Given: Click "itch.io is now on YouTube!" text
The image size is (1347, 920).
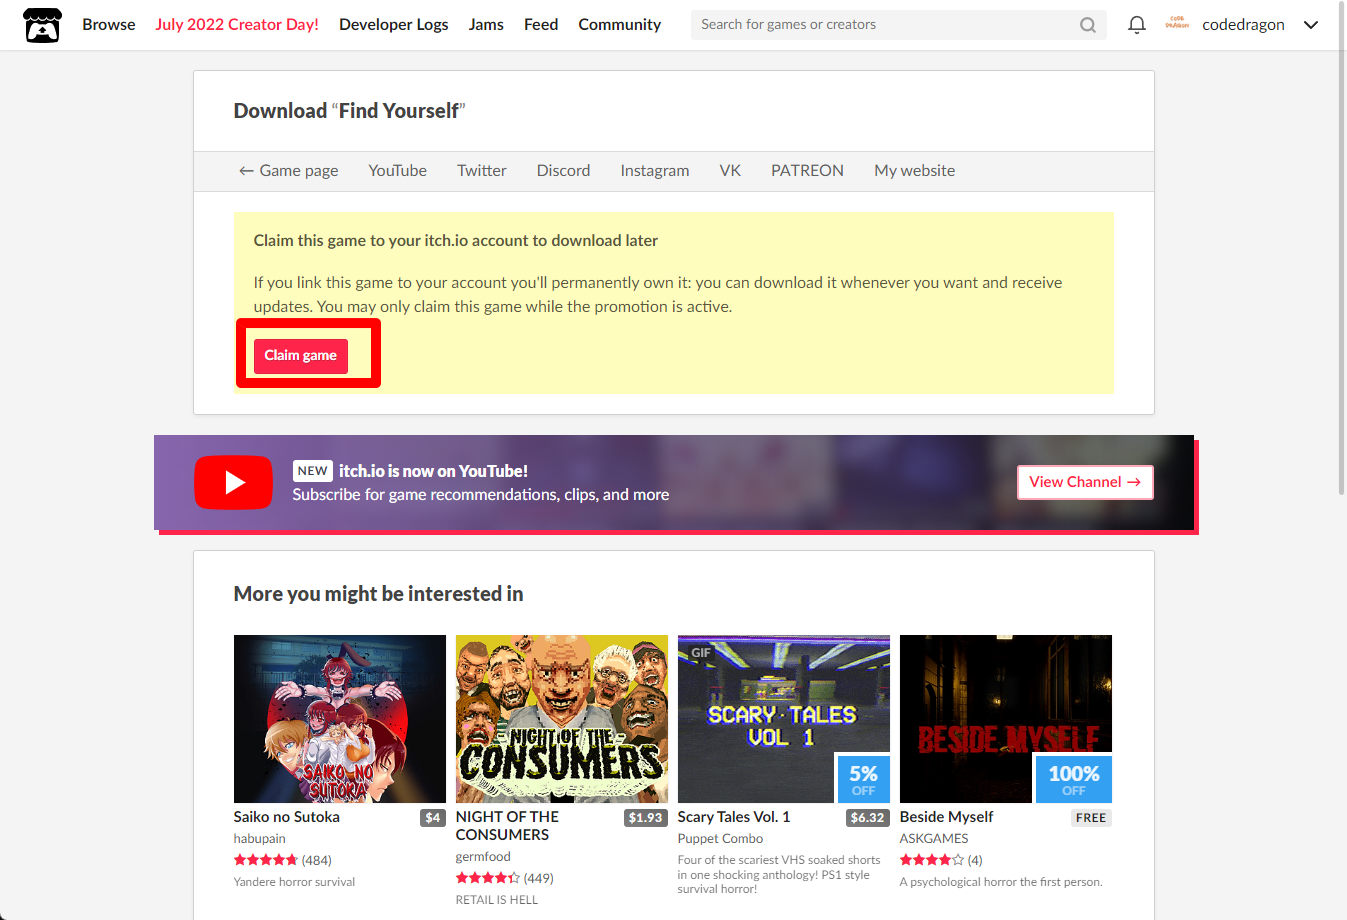Looking at the screenshot, I should point(433,471).
